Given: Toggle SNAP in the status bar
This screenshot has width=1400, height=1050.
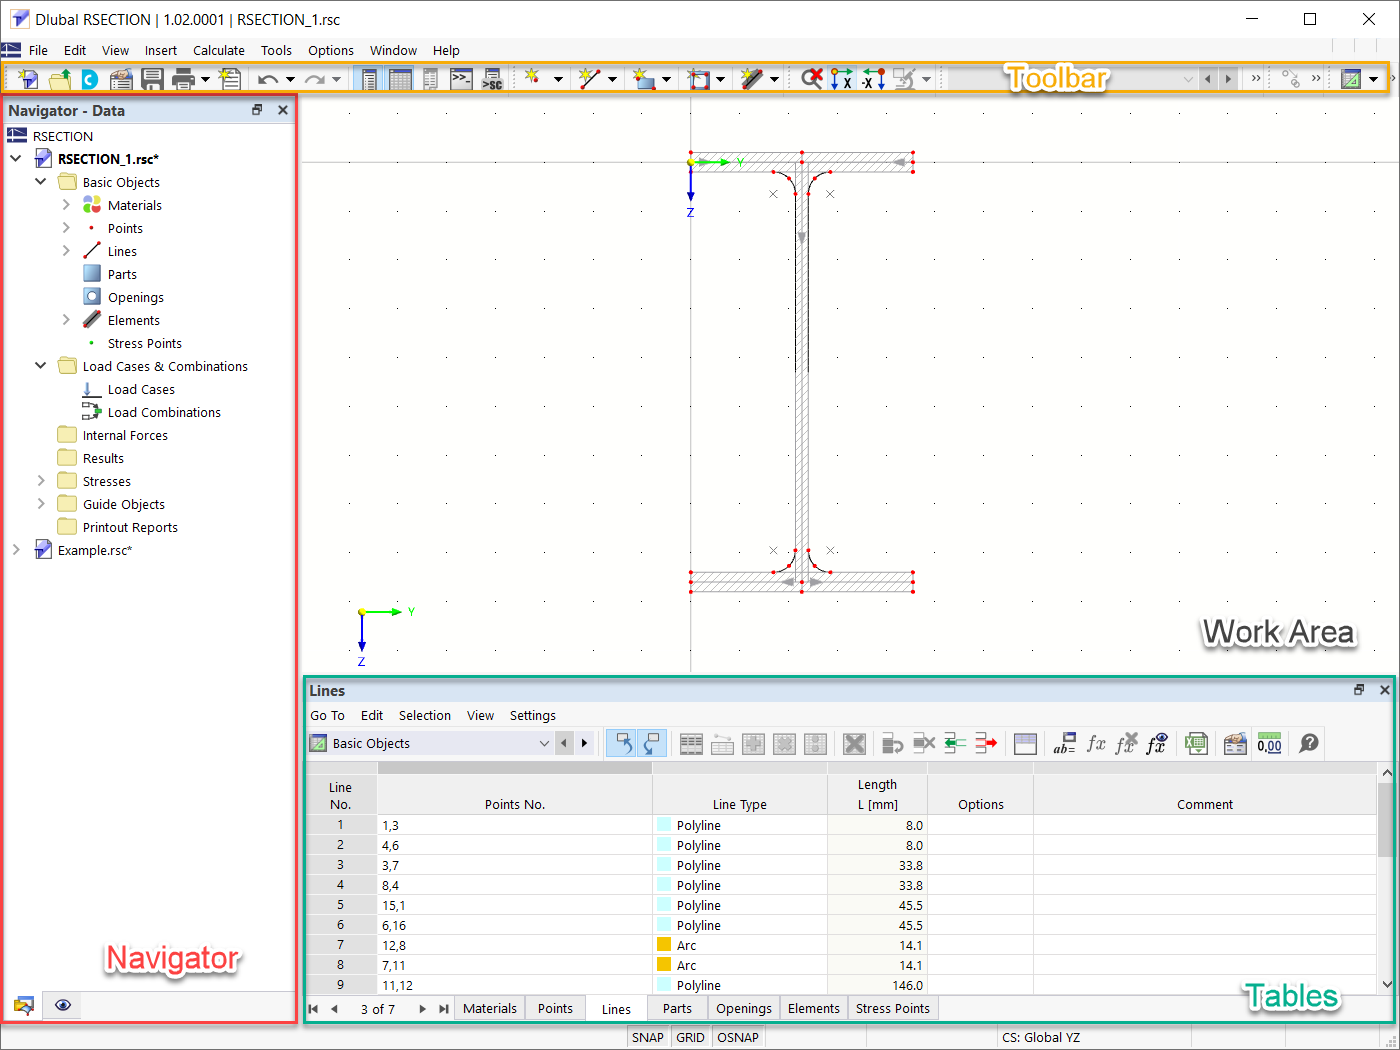Looking at the screenshot, I should tap(648, 1037).
